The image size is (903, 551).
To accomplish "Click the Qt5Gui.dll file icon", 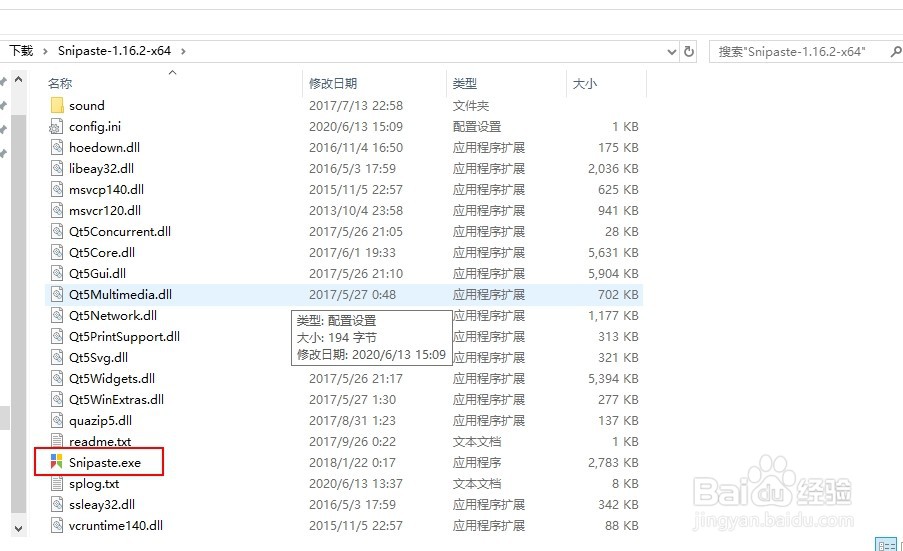I will tap(56, 273).
